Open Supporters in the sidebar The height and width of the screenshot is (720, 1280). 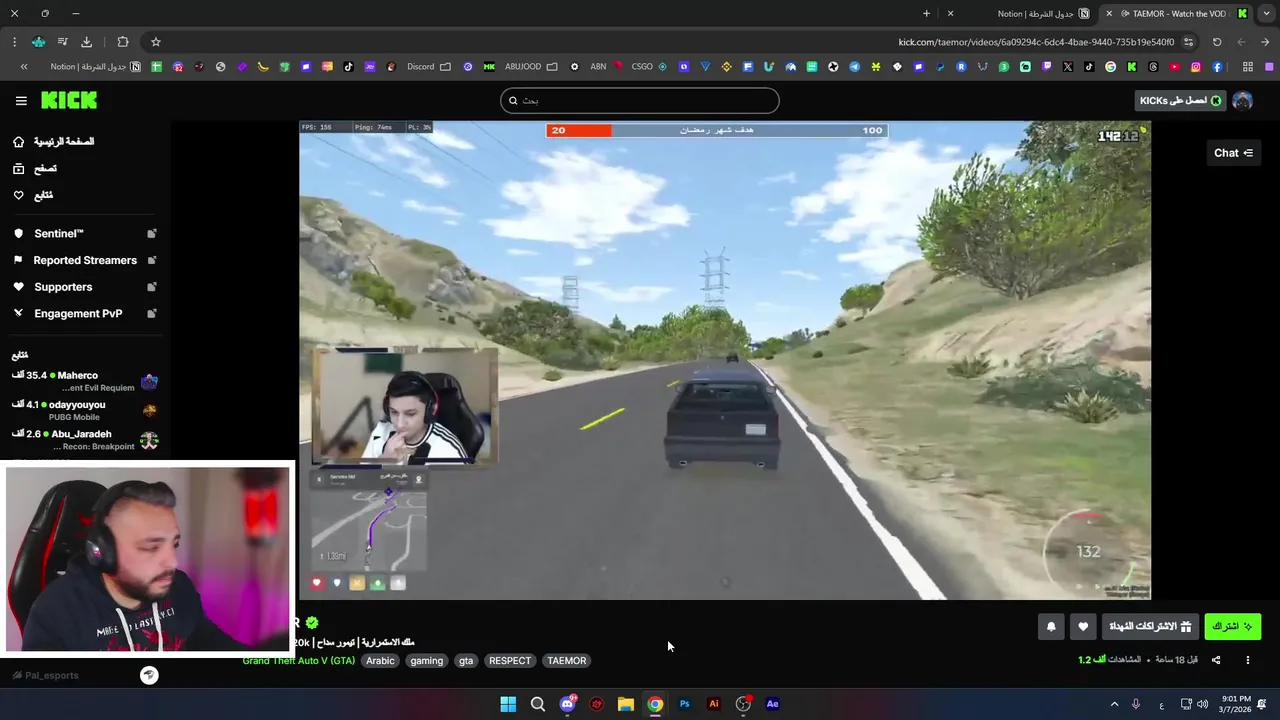tap(63, 287)
